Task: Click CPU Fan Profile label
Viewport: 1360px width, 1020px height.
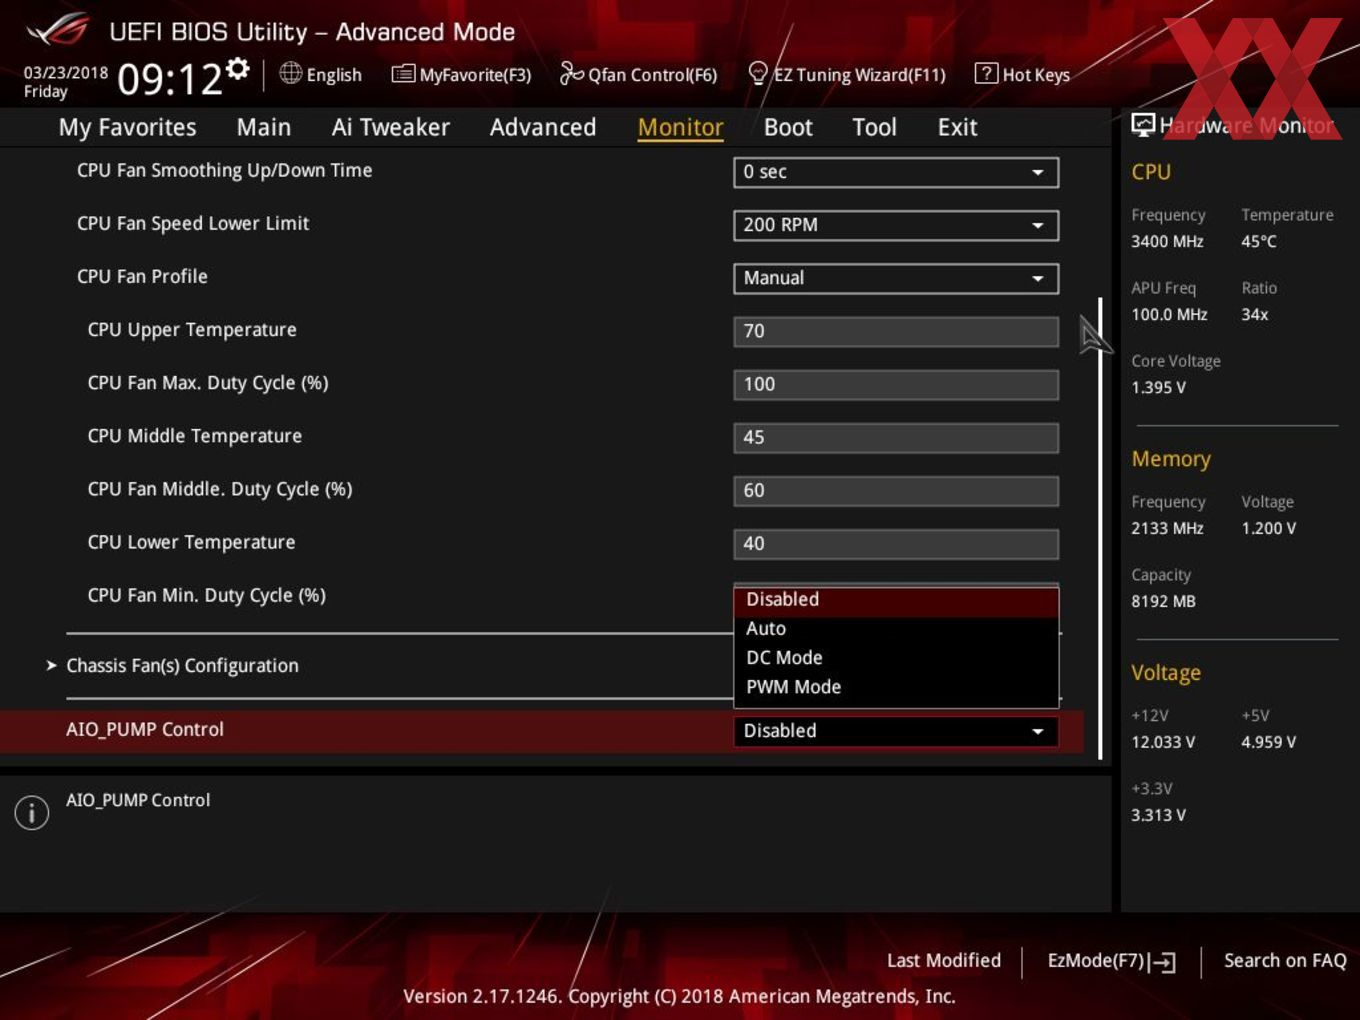Action: pyautogui.click(x=142, y=277)
